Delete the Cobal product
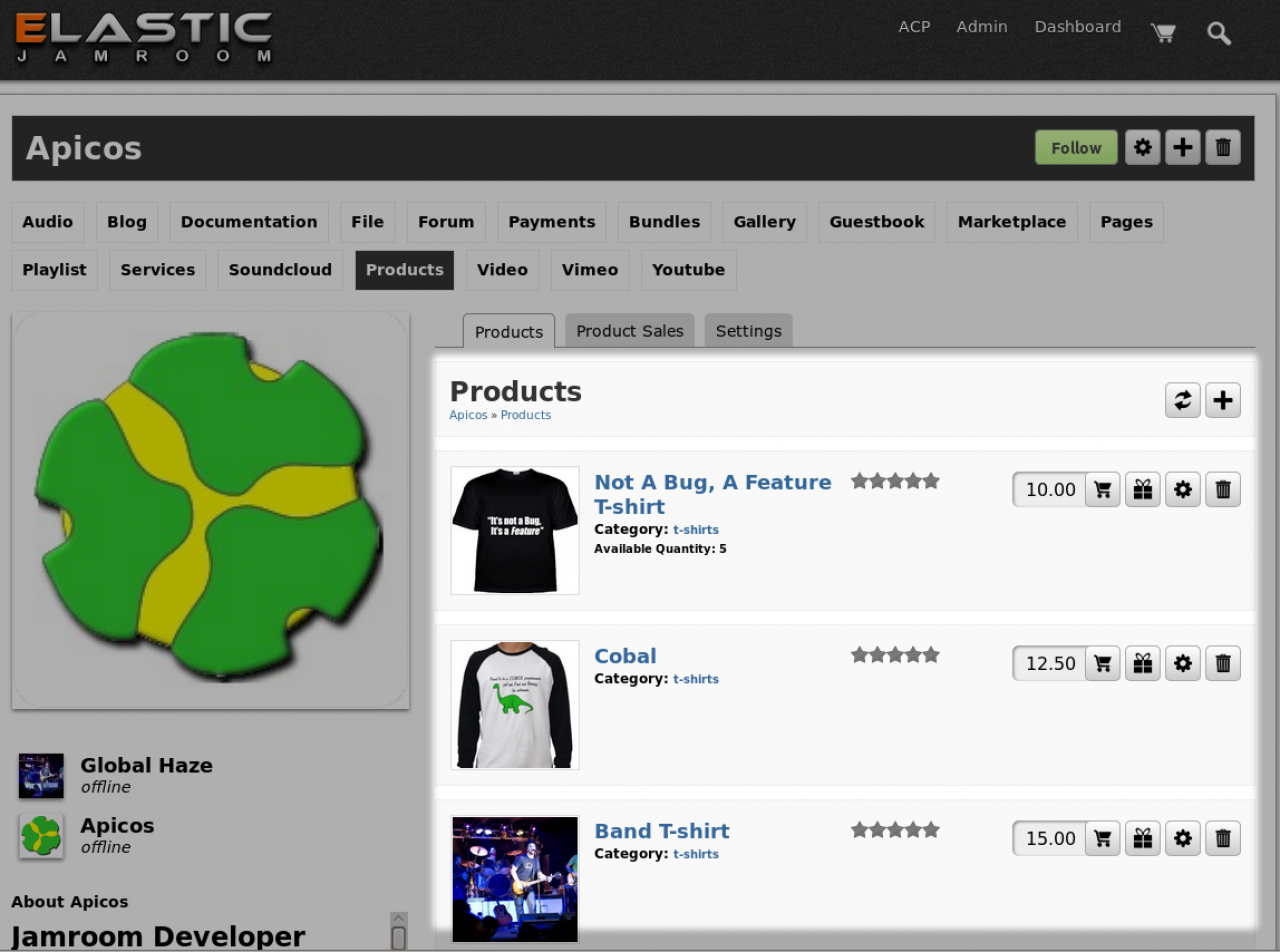The image size is (1280, 952). [1223, 663]
